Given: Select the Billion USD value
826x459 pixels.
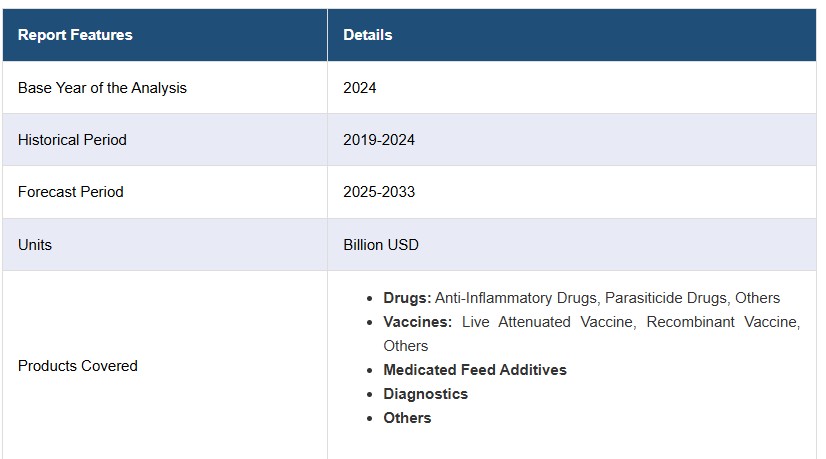Looking at the screenshot, I should (381, 245).
